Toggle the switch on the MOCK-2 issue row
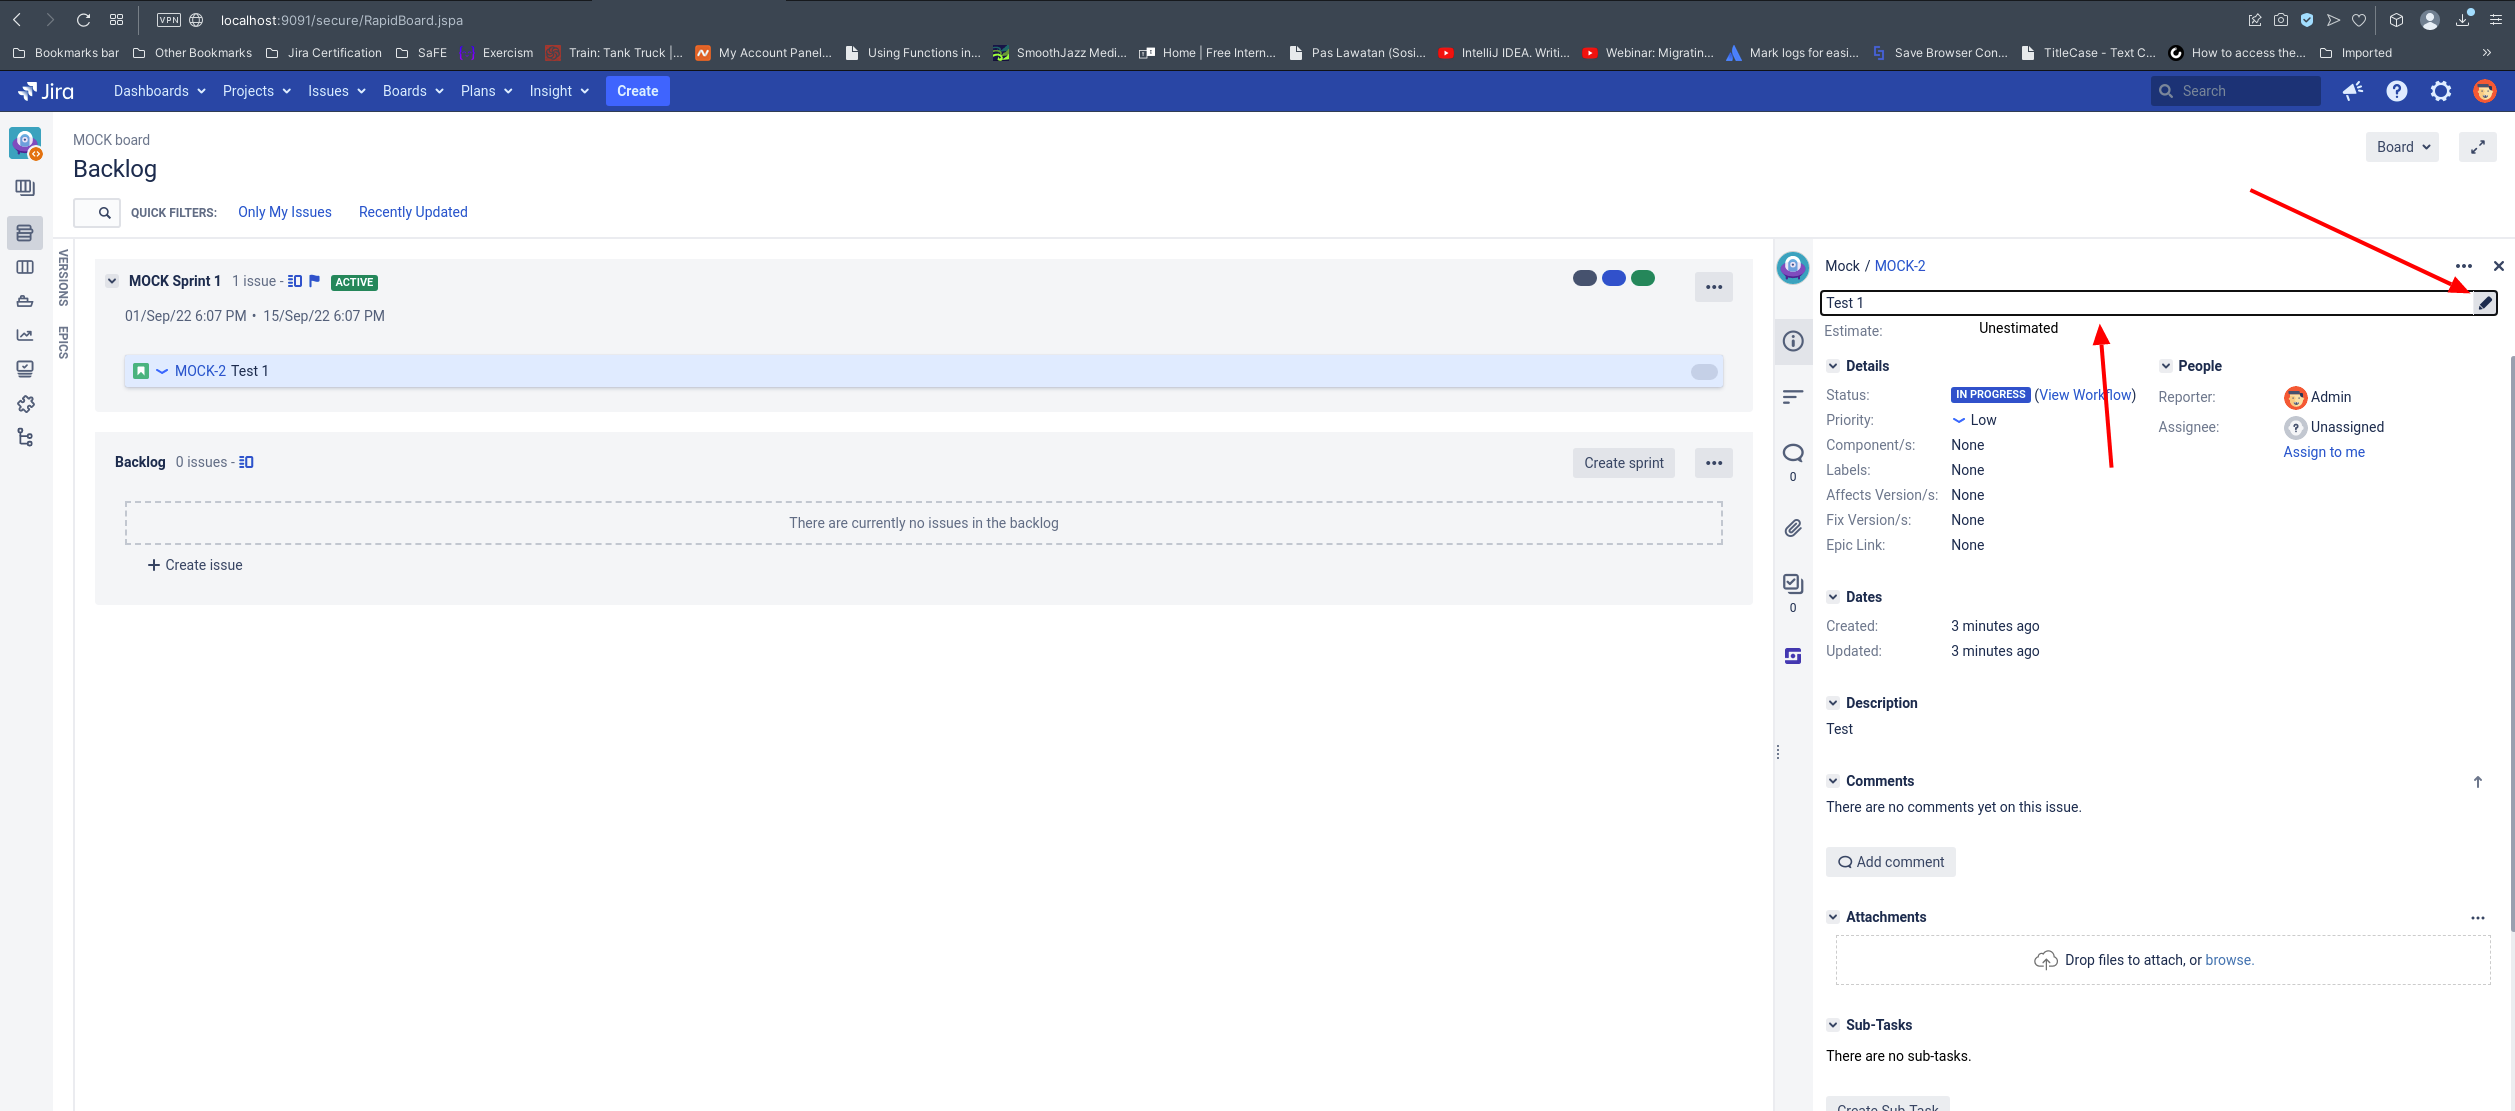The width and height of the screenshot is (2515, 1111). [1702, 371]
